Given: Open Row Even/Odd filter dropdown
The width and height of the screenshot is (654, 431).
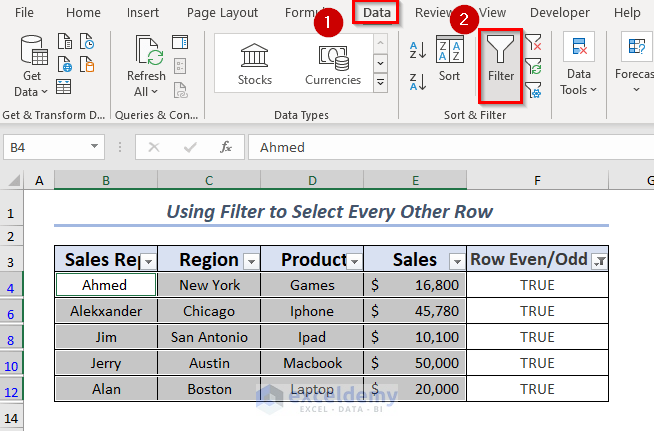Looking at the screenshot, I should click(599, 261).
